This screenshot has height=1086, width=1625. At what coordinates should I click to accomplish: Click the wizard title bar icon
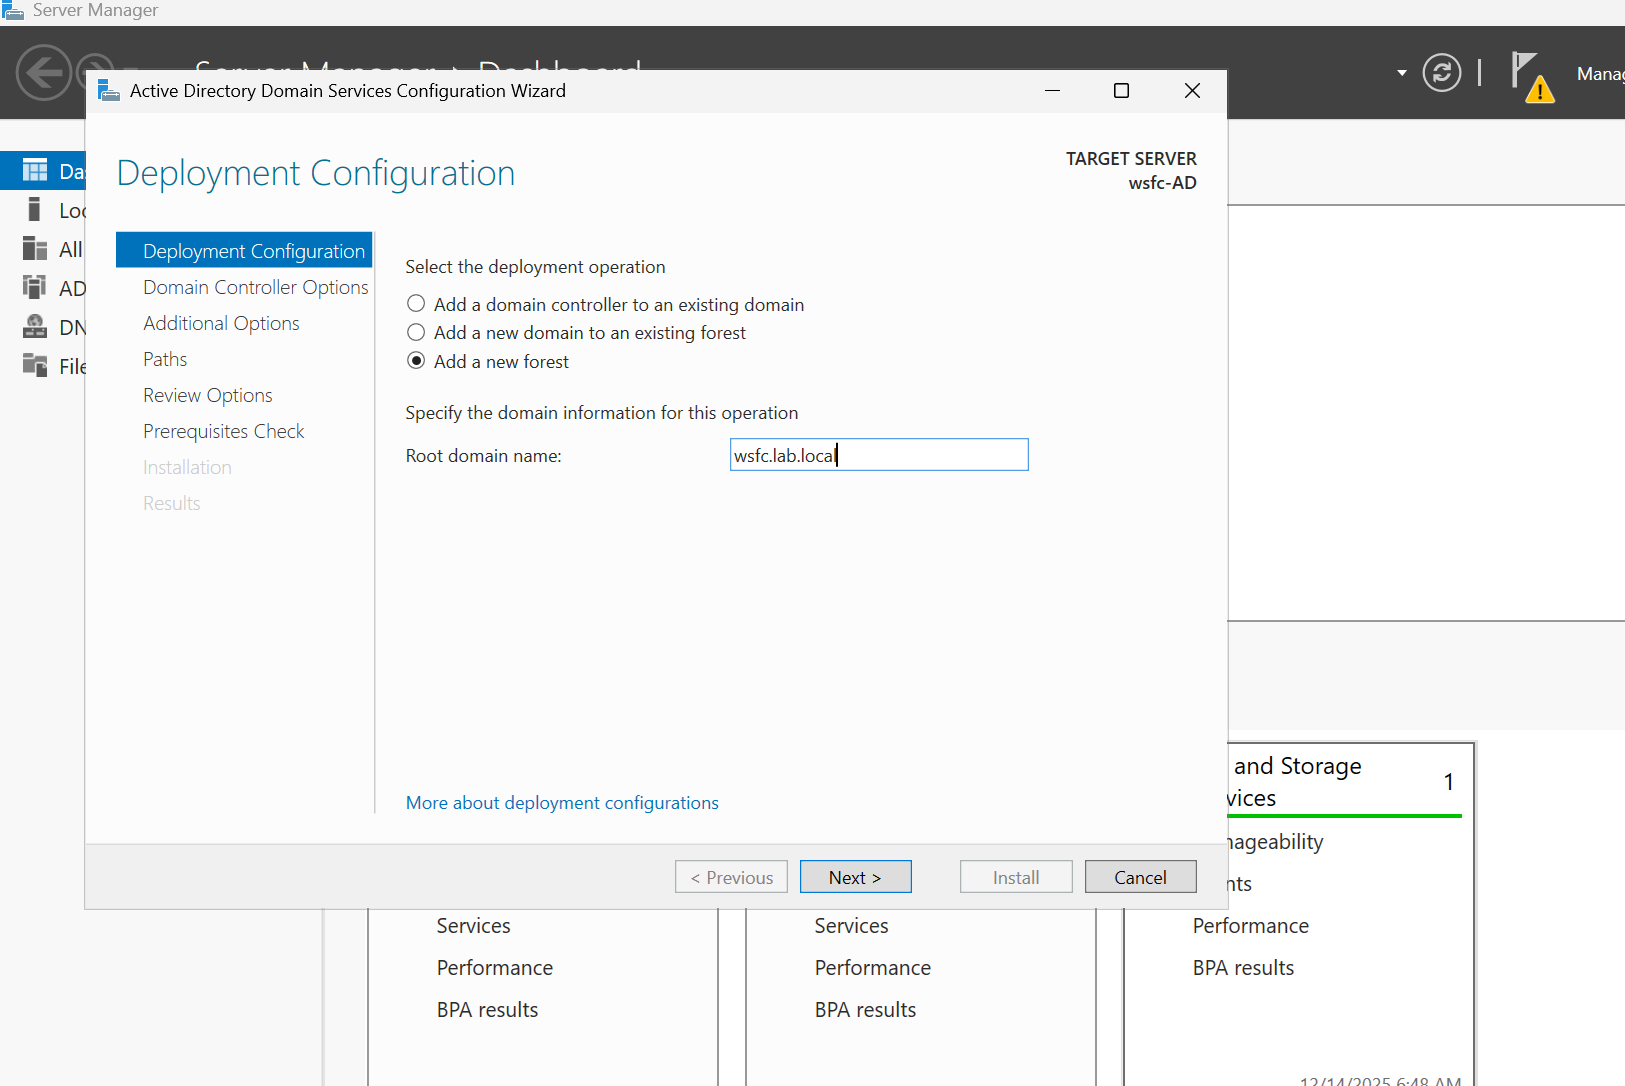coord(109,91)
